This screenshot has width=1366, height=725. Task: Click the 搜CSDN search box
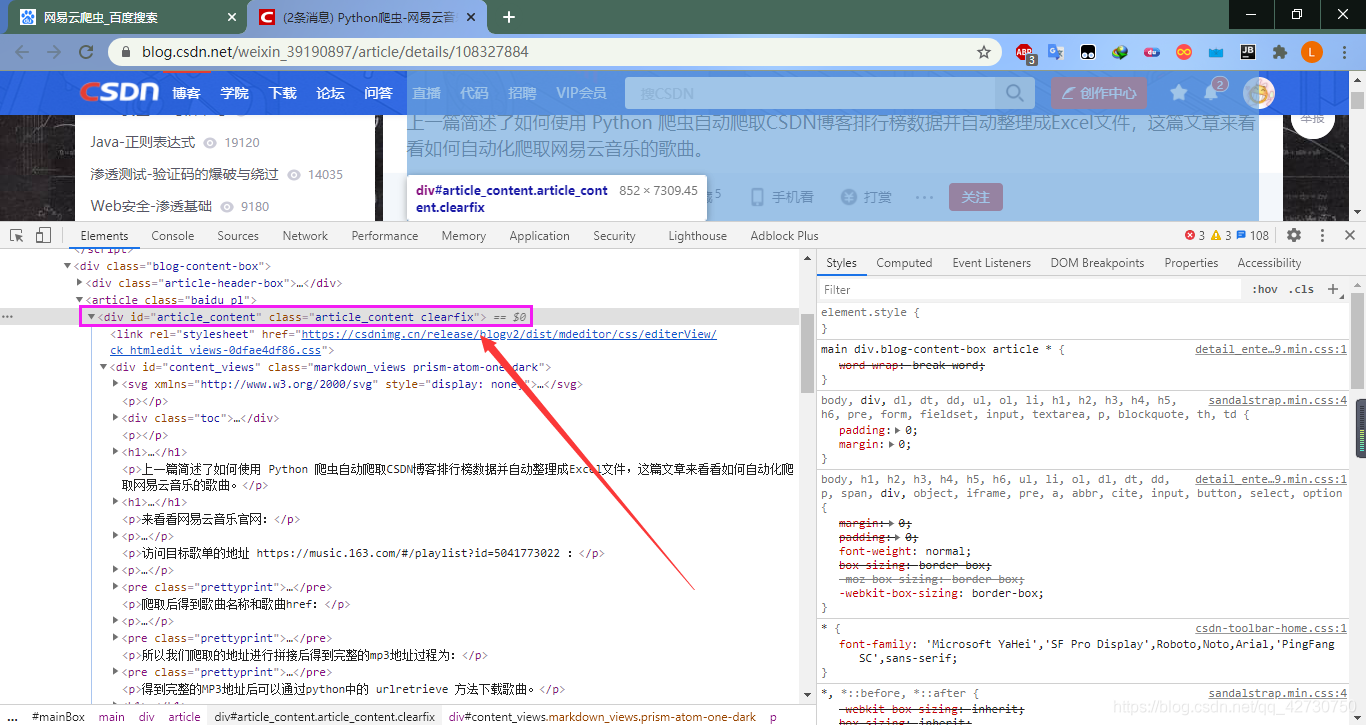[810, 93]
